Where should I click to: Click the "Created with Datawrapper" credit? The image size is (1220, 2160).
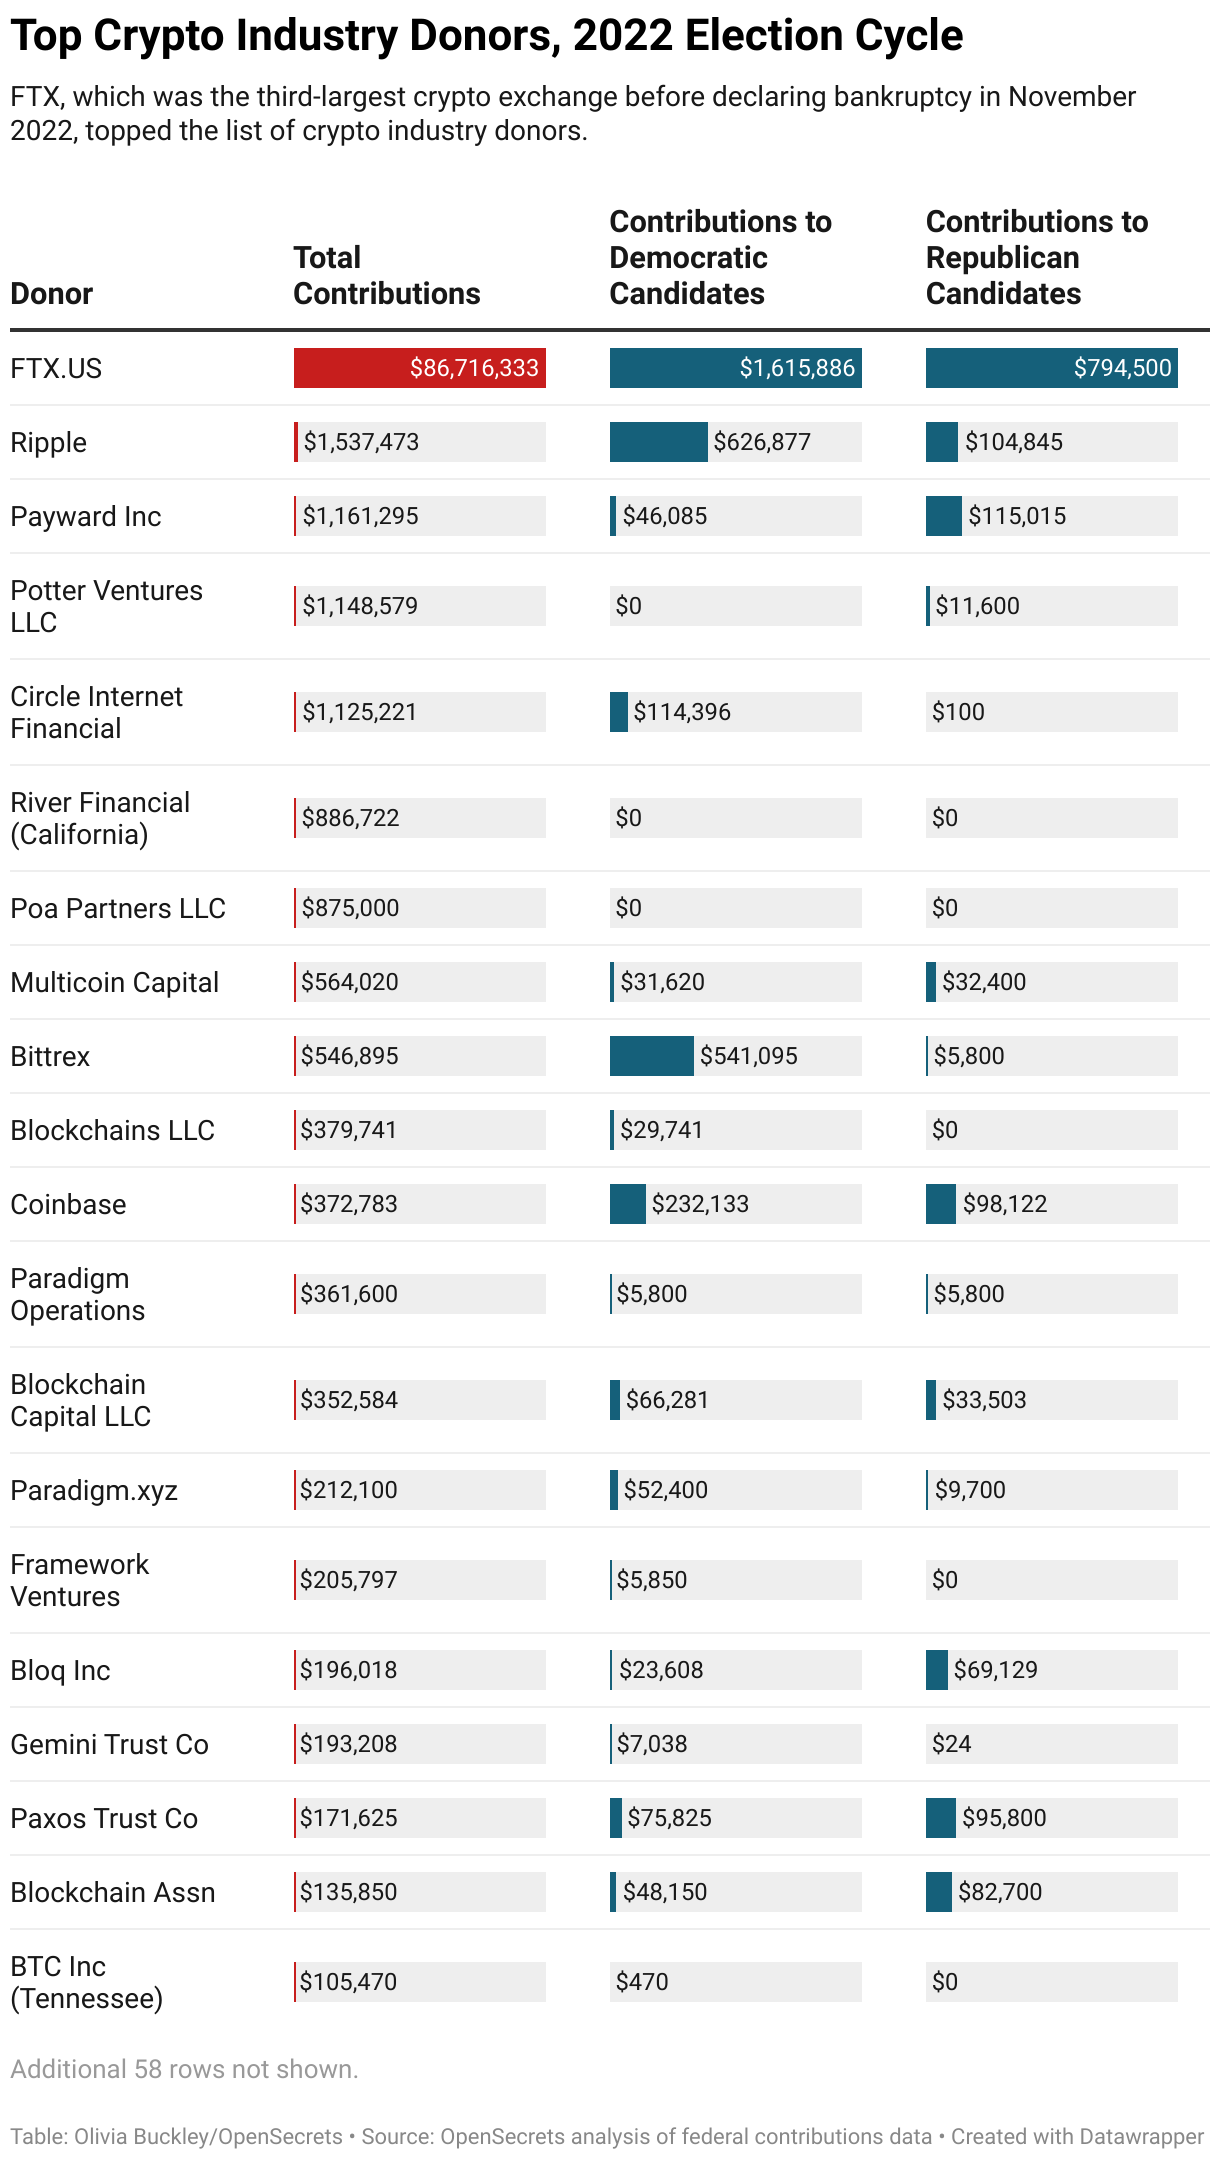coord(1077,2137)
